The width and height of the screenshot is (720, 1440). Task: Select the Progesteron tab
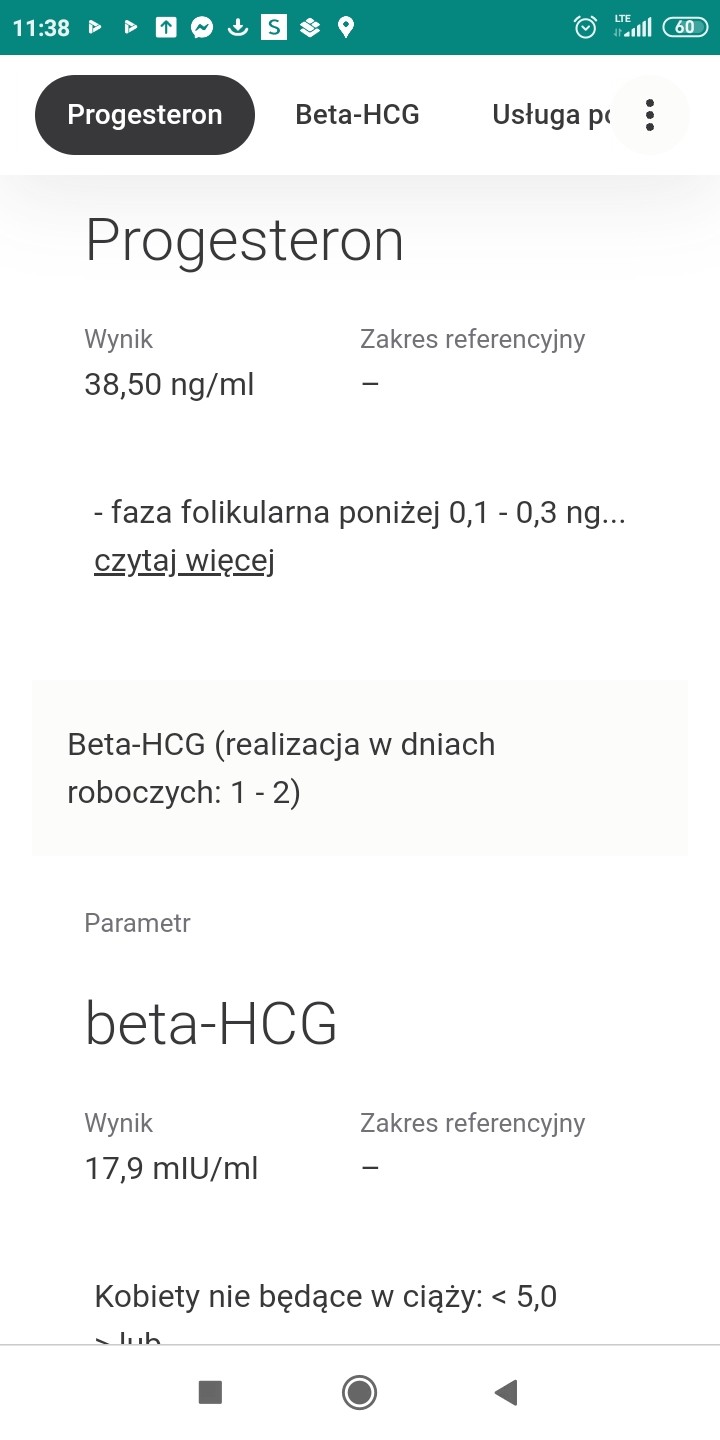[x=145, y=115]
